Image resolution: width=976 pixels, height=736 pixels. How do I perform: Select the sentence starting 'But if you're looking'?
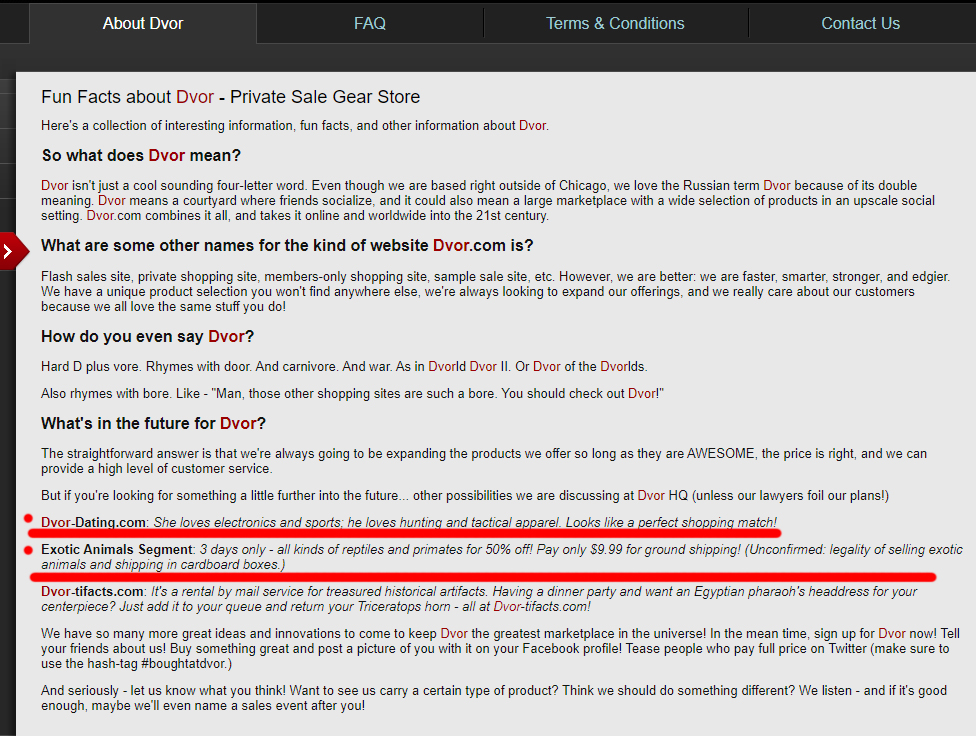465,496
